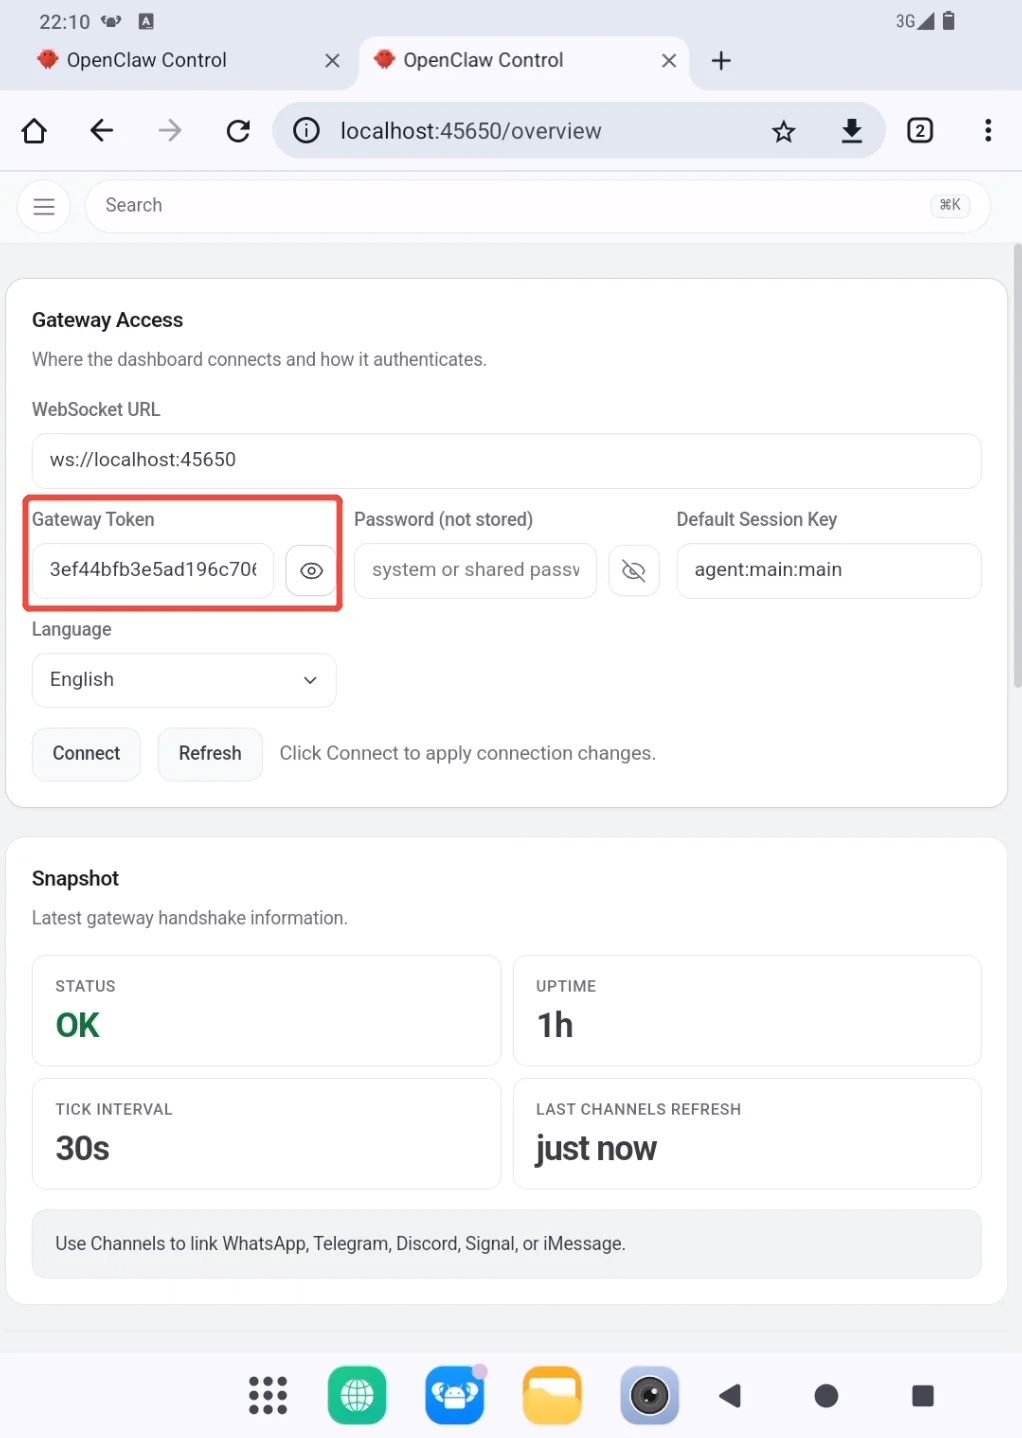
Task: Close the second OpenClaw Control tab
Action: [669, 61]
